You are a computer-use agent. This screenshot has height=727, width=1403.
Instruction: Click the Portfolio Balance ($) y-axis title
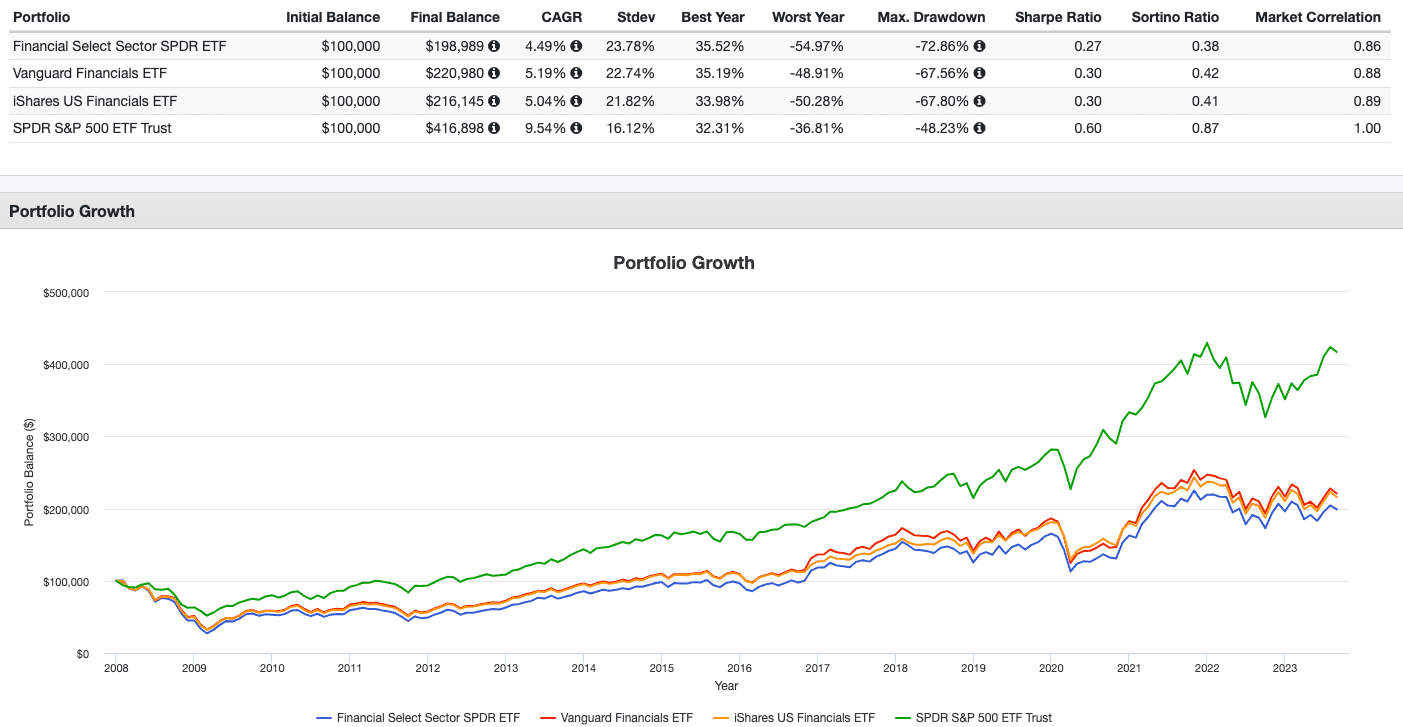pyautogui.click(x=31, y=473)
